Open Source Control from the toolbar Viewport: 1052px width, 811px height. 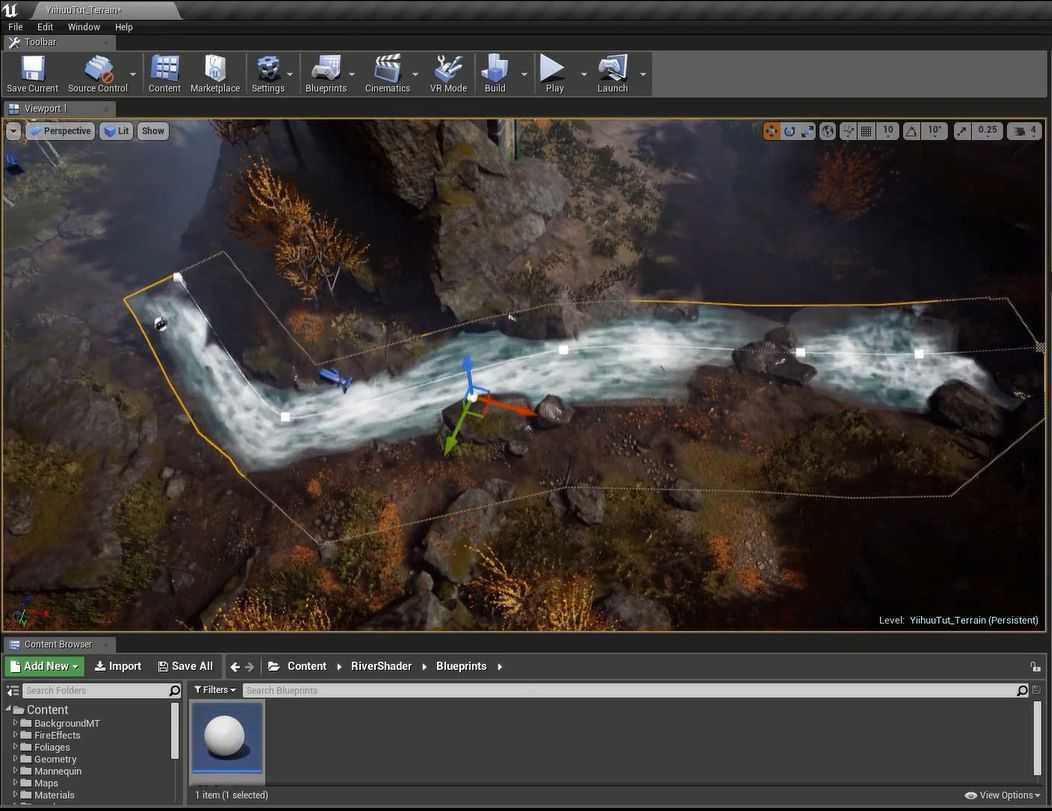point(97,74)
